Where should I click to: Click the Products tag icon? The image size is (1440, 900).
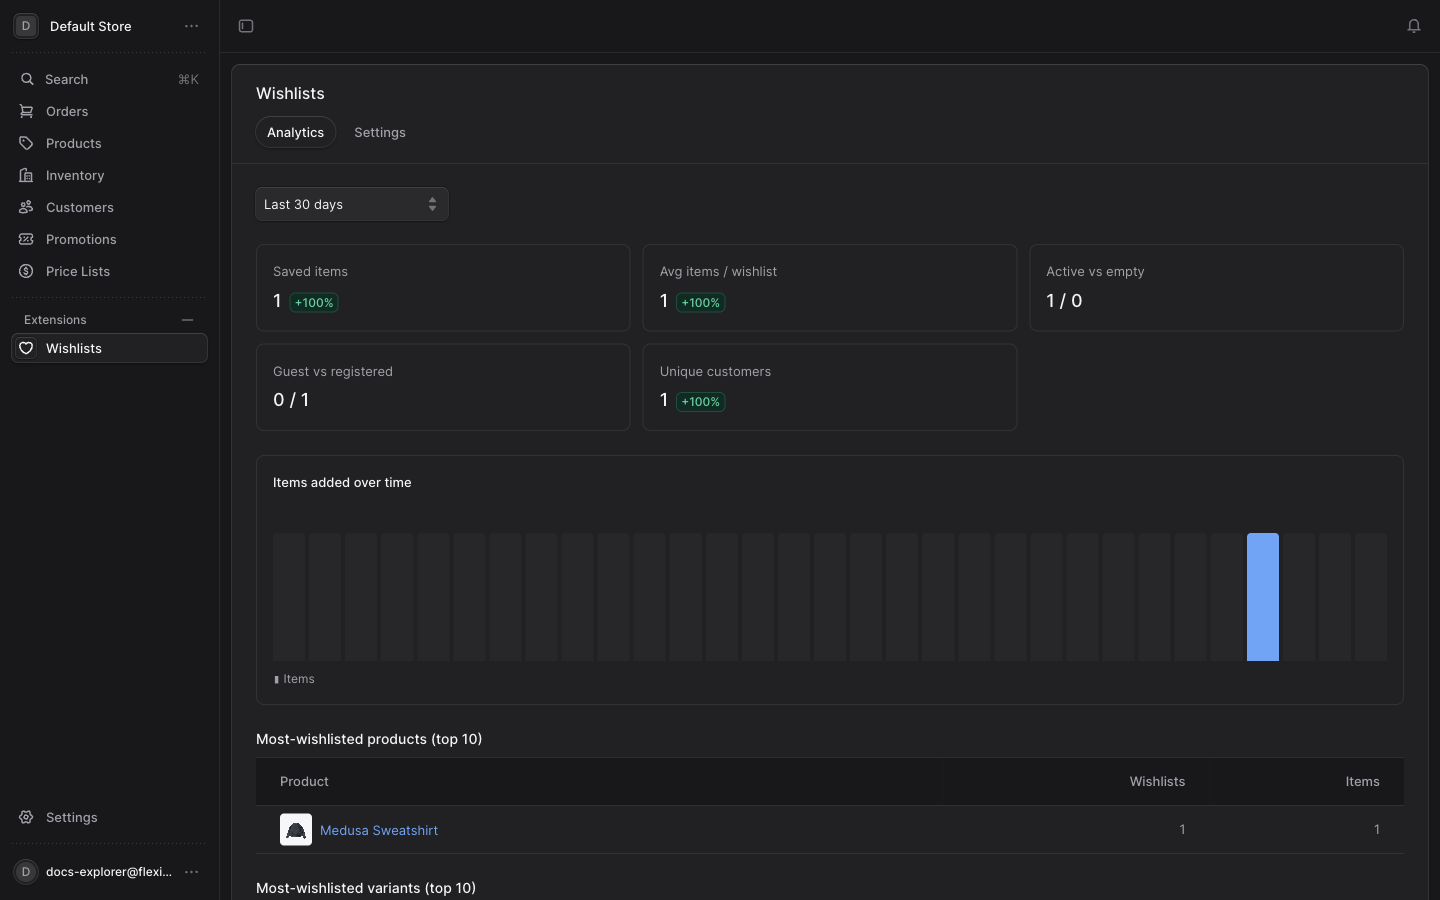pos(27,143)
